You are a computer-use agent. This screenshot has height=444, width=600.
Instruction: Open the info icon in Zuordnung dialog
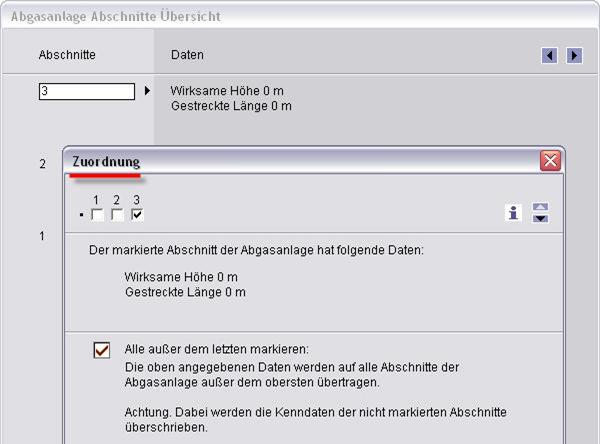pyautogui.click(x=513, y=212)
